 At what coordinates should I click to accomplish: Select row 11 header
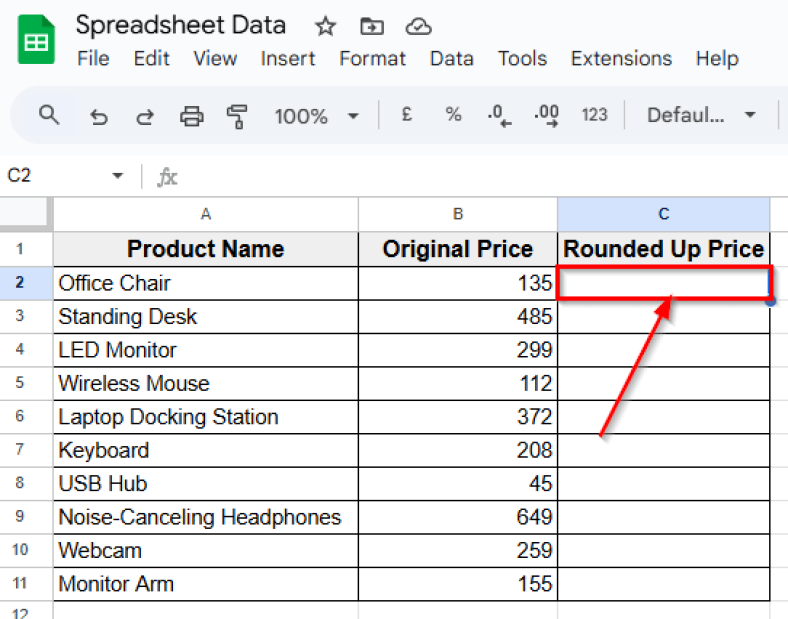pos(26,583)
